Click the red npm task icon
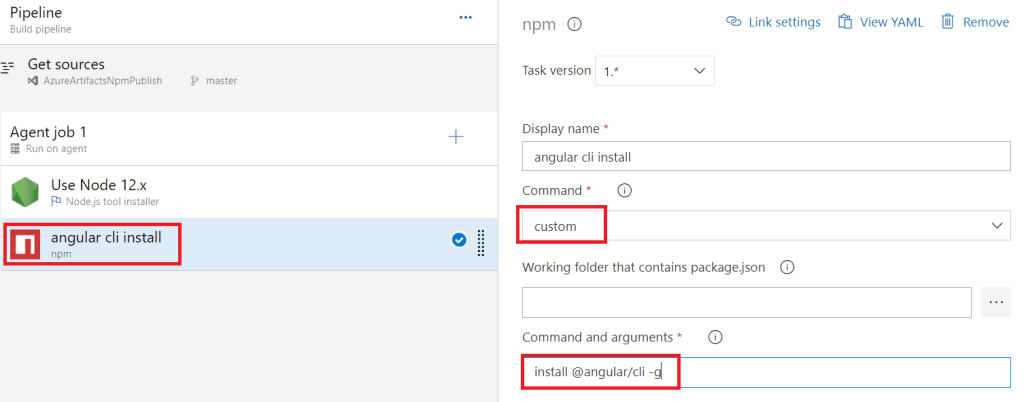This screenshot has height=402, width=1024. 26,244
